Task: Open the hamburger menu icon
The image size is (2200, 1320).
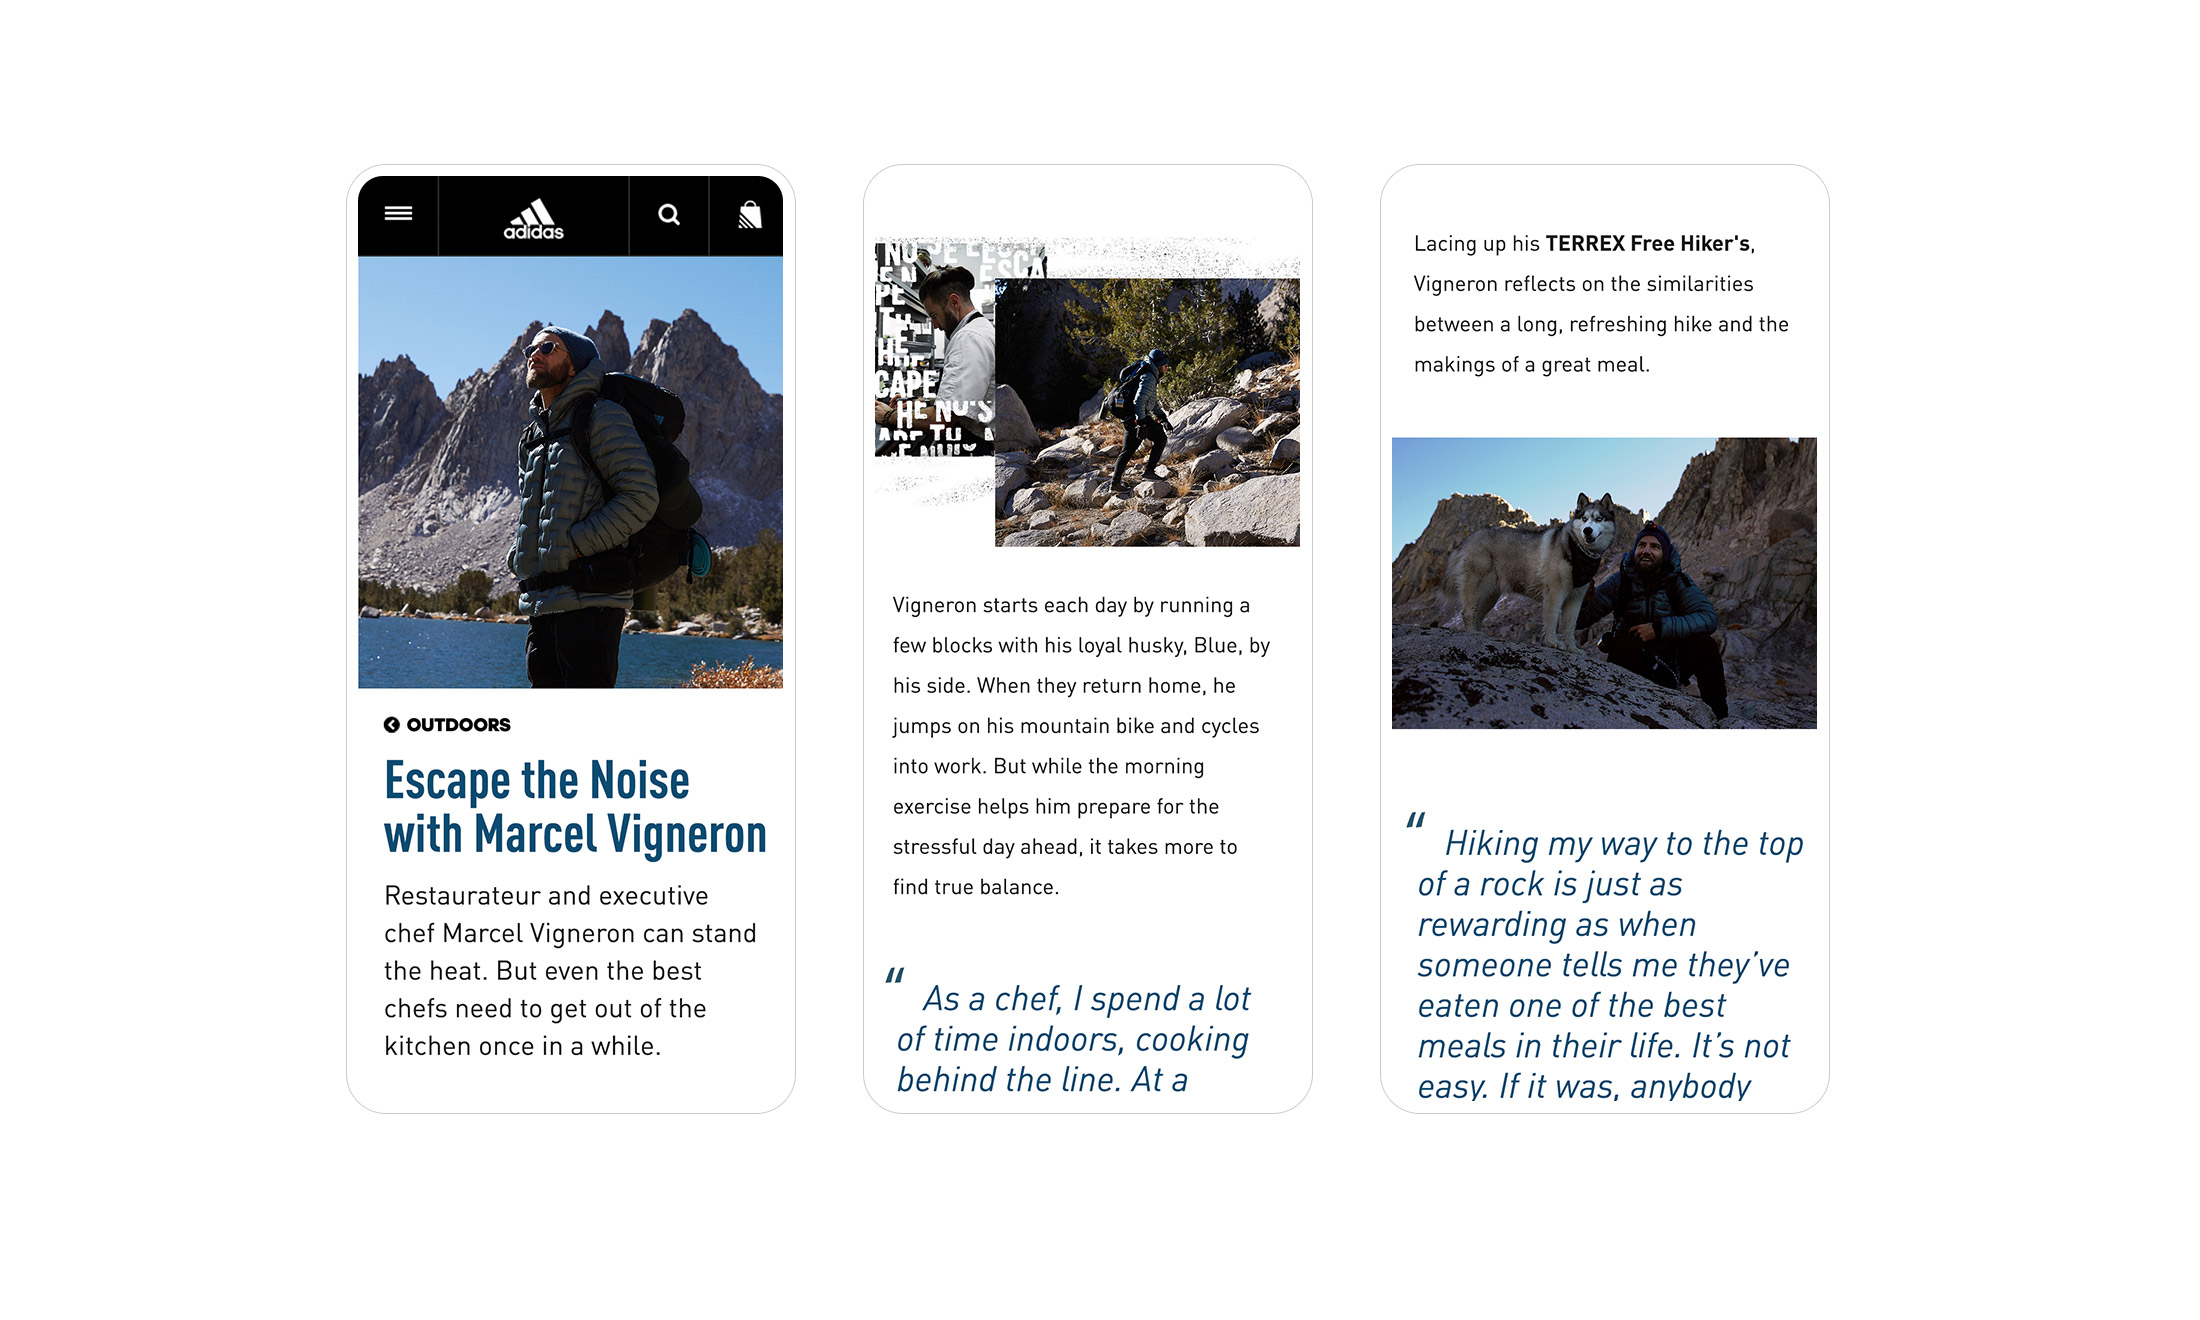Action: pos(398,213)
